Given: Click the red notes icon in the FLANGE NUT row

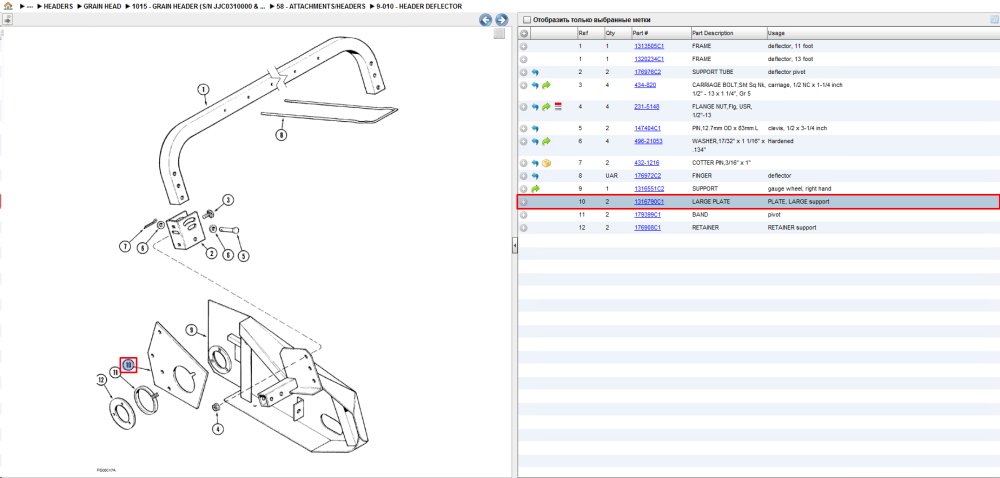Looking at the screenshot, I should click(557, 106).
